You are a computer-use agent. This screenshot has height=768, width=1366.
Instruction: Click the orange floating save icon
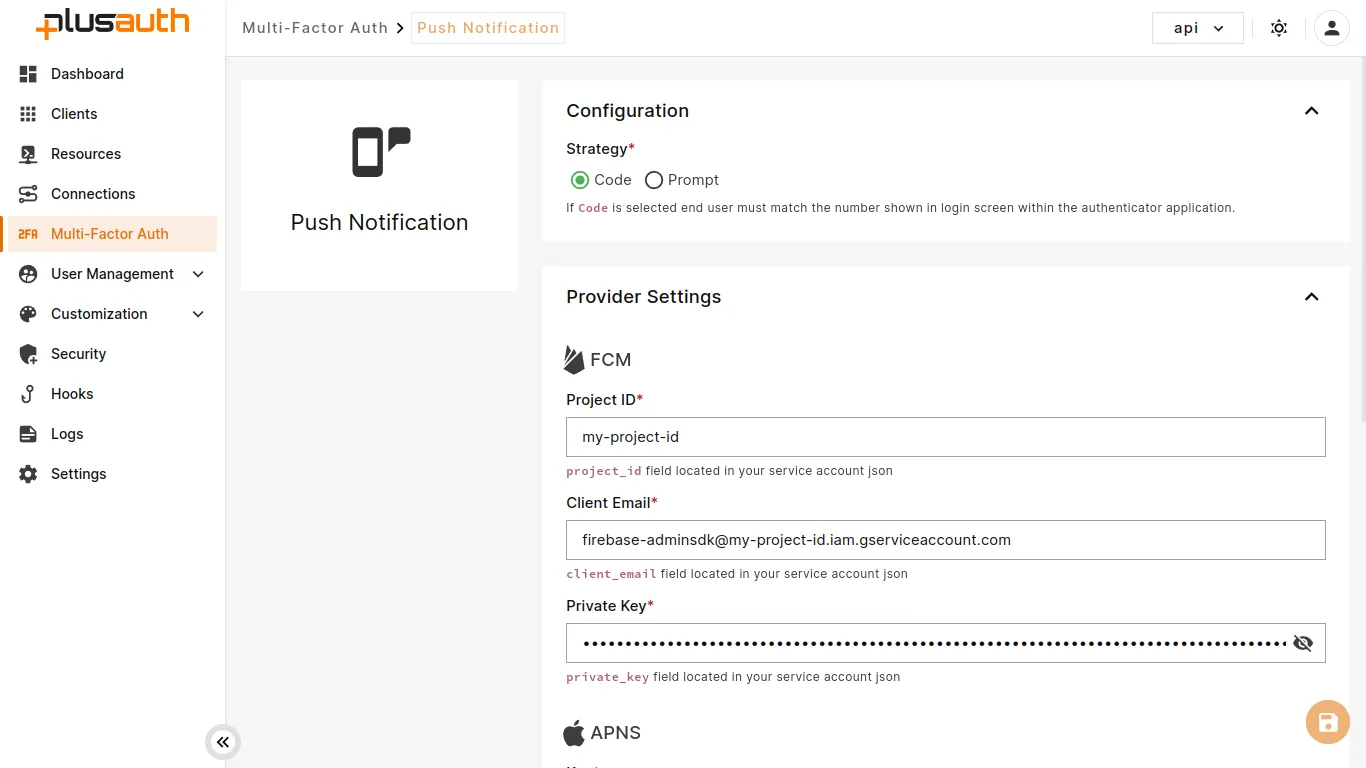(1327, 722)
